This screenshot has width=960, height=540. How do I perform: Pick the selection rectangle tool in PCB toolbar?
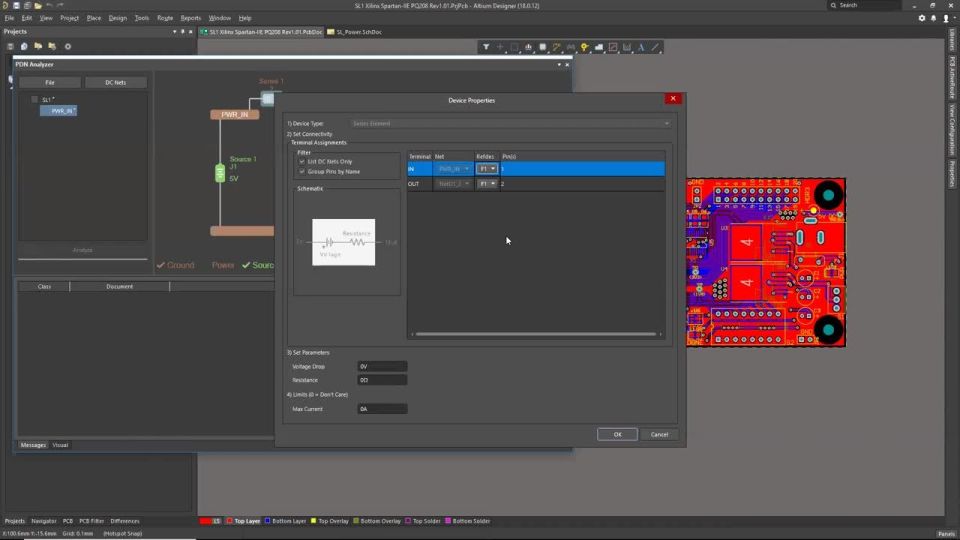[x=514, y=47]
